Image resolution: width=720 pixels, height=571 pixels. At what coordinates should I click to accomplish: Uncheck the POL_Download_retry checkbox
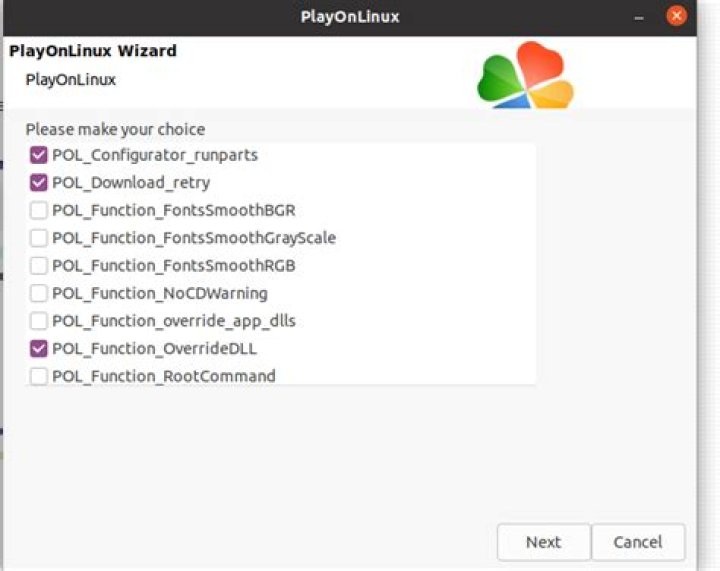[x=39, y=183]
